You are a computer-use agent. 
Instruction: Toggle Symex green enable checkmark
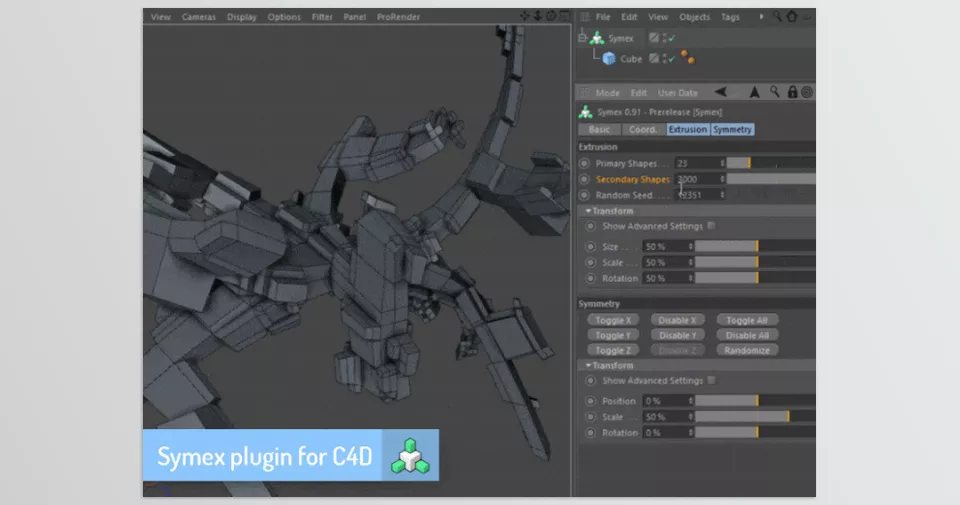[x=672, y=38]
